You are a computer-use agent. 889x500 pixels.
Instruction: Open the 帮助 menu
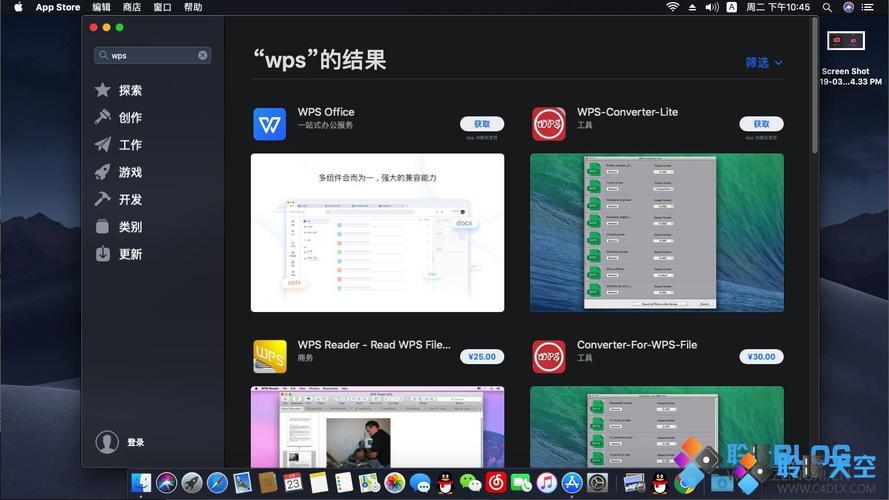tap(193, 7)
